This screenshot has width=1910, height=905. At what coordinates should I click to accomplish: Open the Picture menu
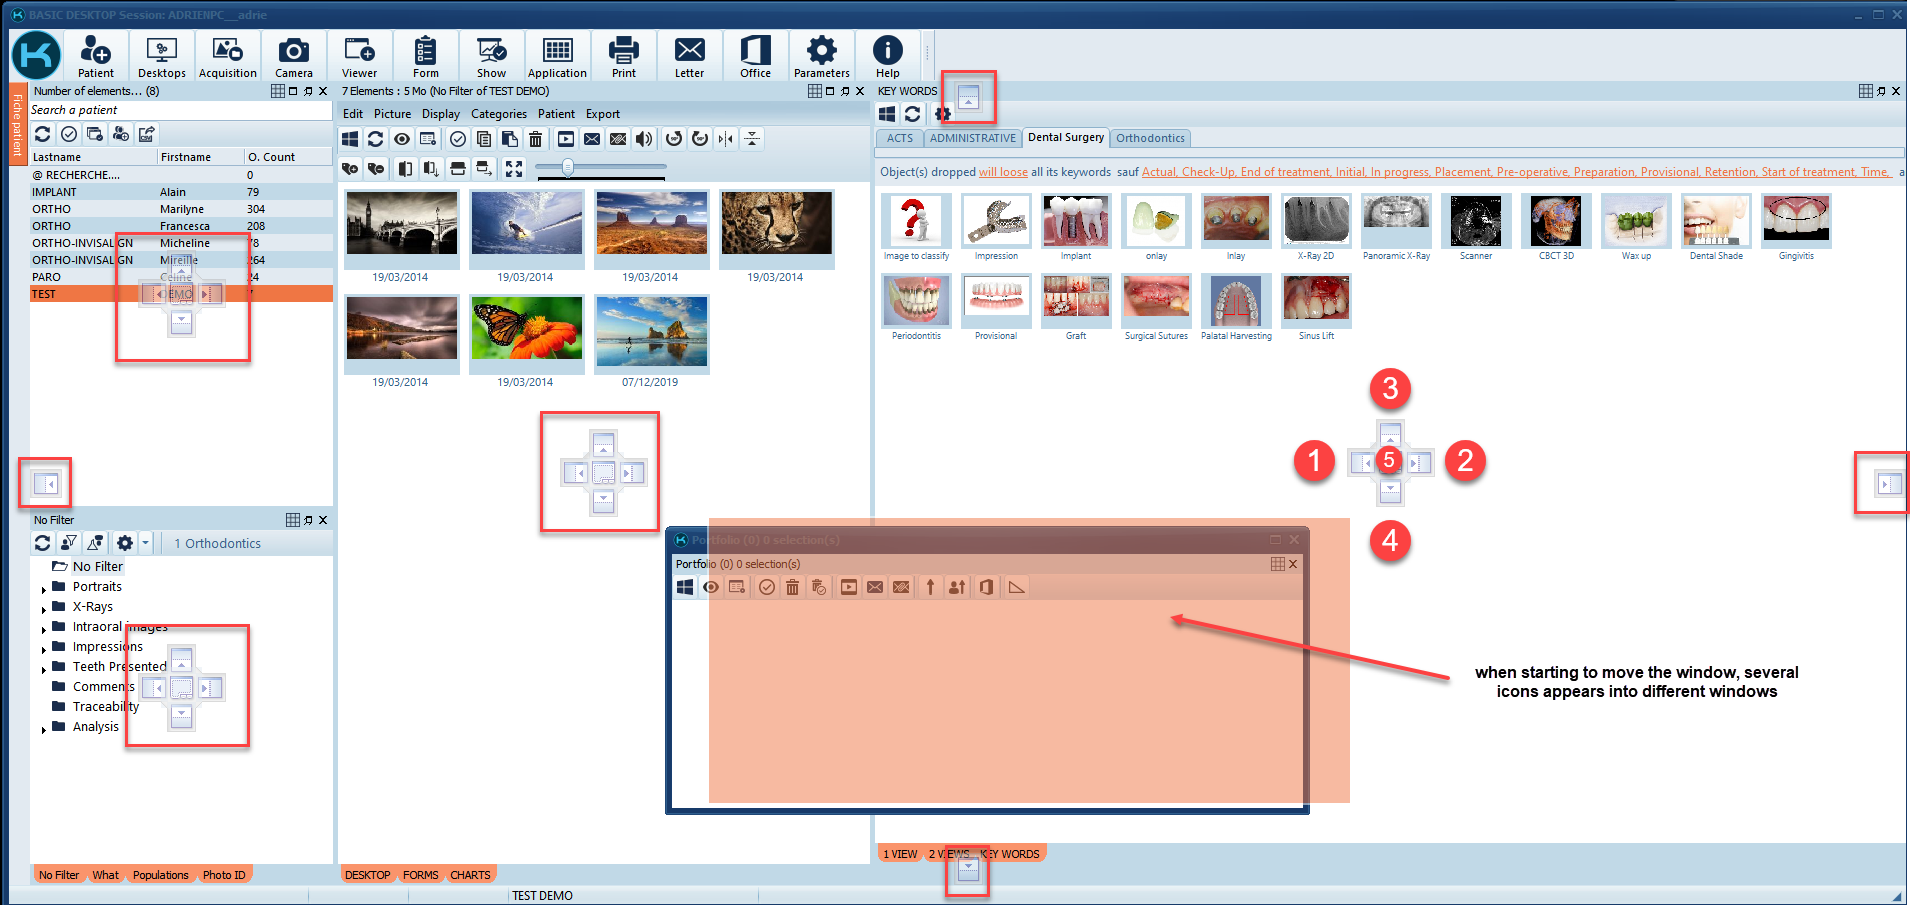392,113
